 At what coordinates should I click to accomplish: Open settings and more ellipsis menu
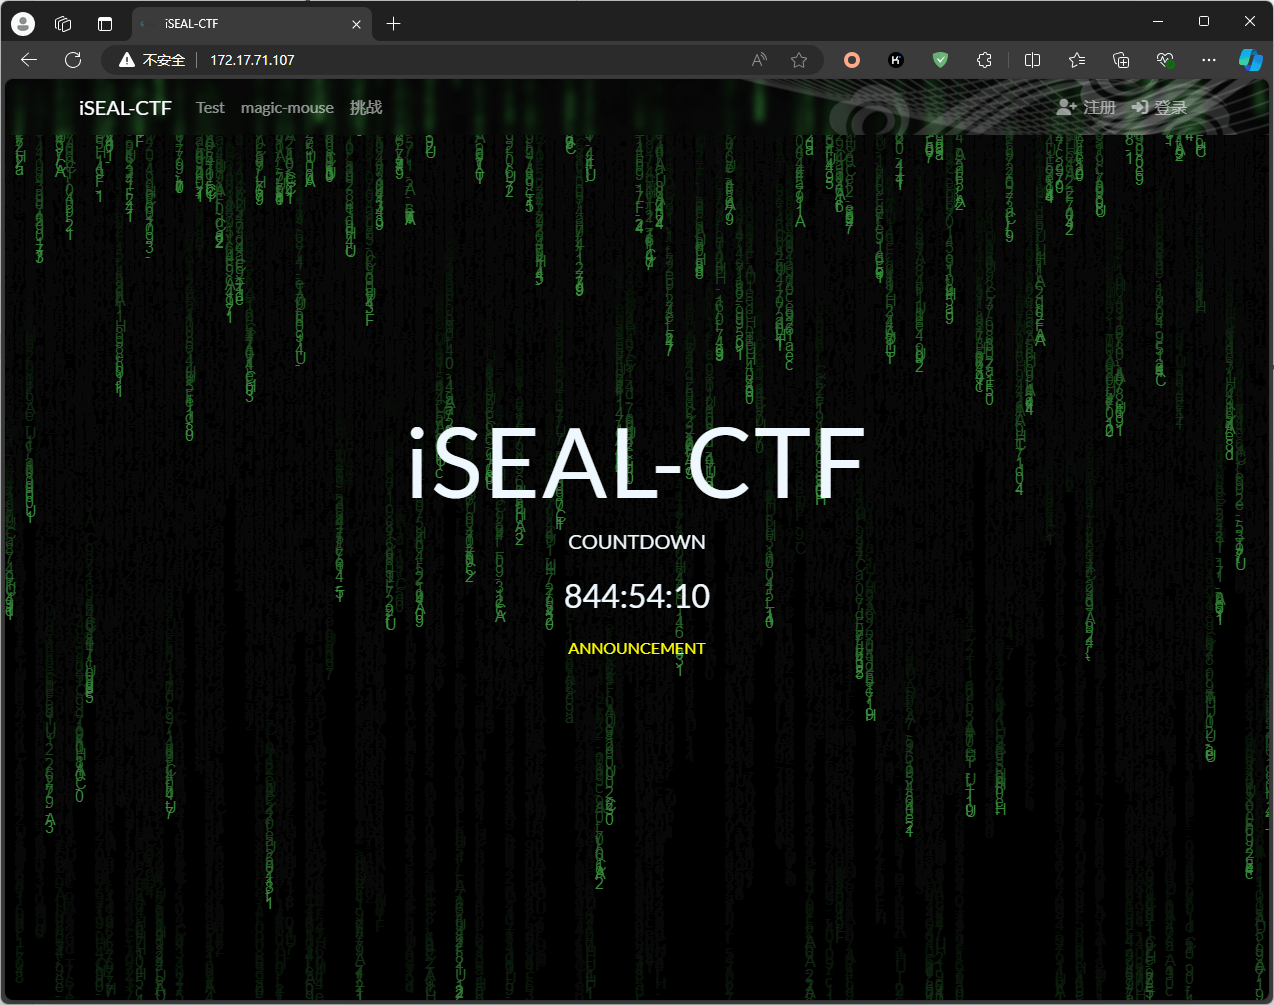coord(1209,60)
